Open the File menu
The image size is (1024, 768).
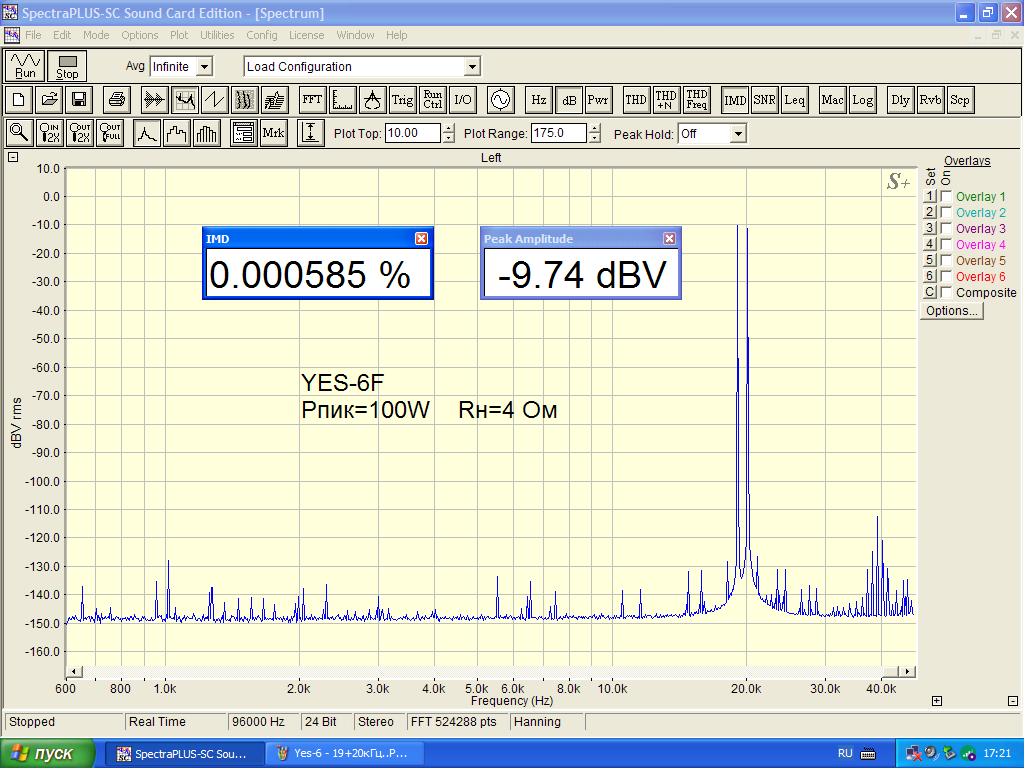coord(33,35)
